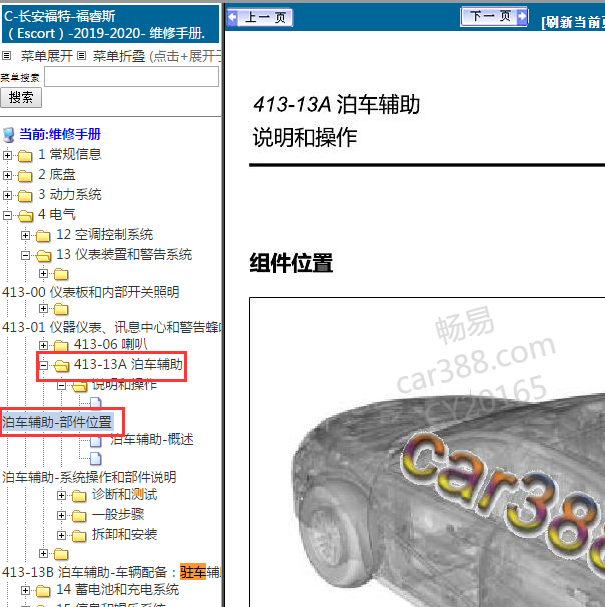
Task: Expand the 2 底盘 node
Action: point(7,175)
